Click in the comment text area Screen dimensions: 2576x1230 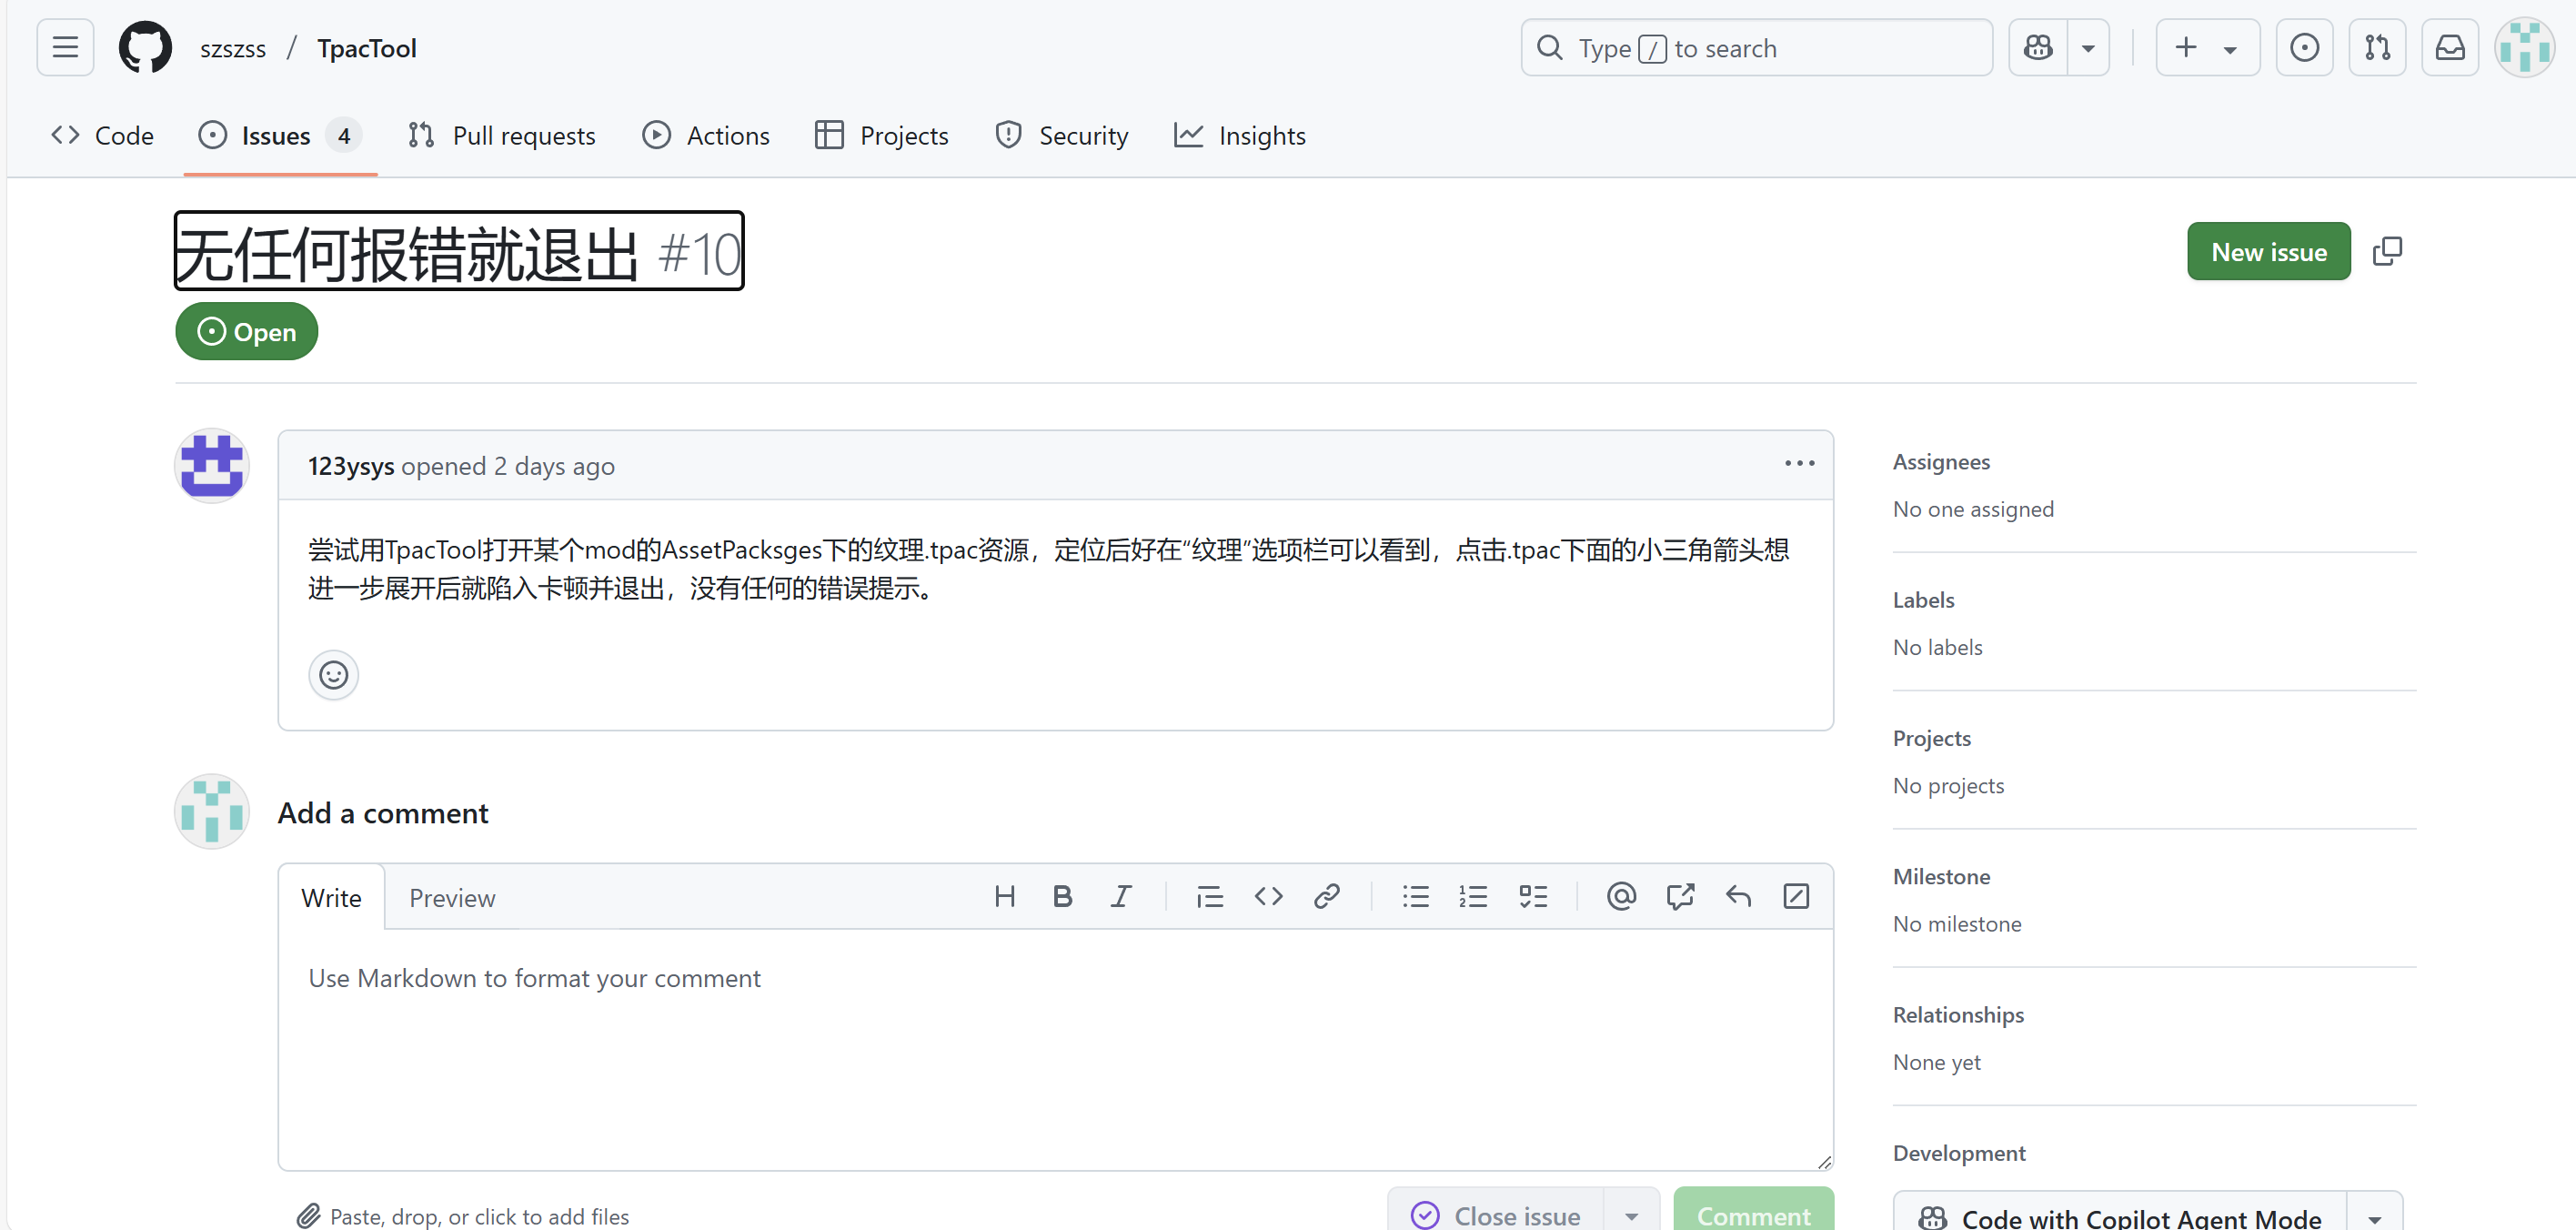click(x=1055, y=1050)
